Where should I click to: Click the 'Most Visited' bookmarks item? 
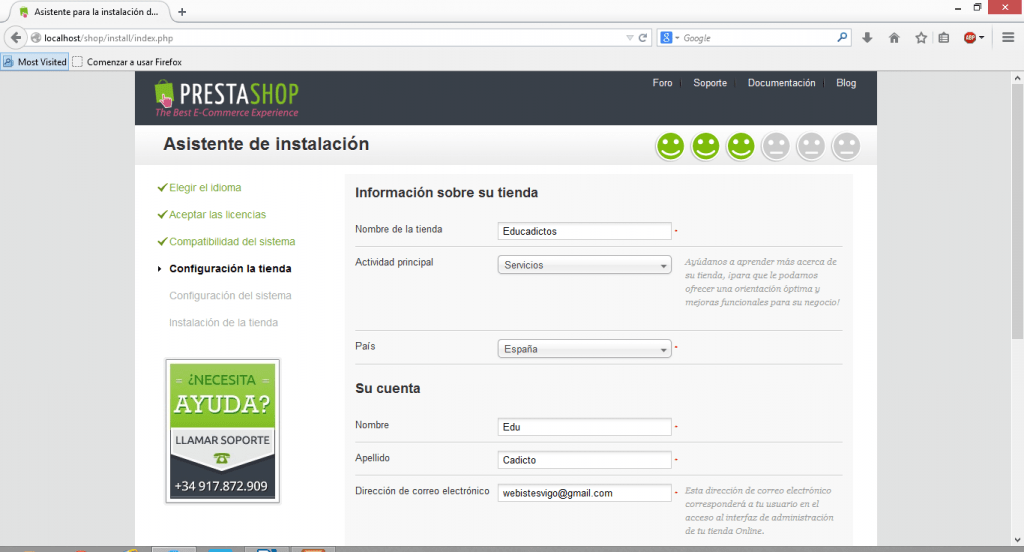tap(35, 62)
